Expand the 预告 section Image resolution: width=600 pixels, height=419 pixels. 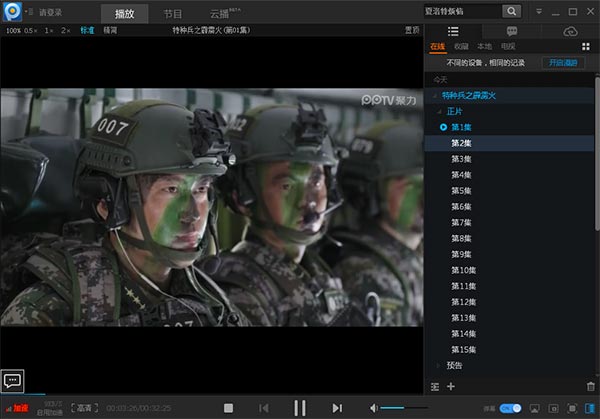pyautogui.click(x=439, y=365)
